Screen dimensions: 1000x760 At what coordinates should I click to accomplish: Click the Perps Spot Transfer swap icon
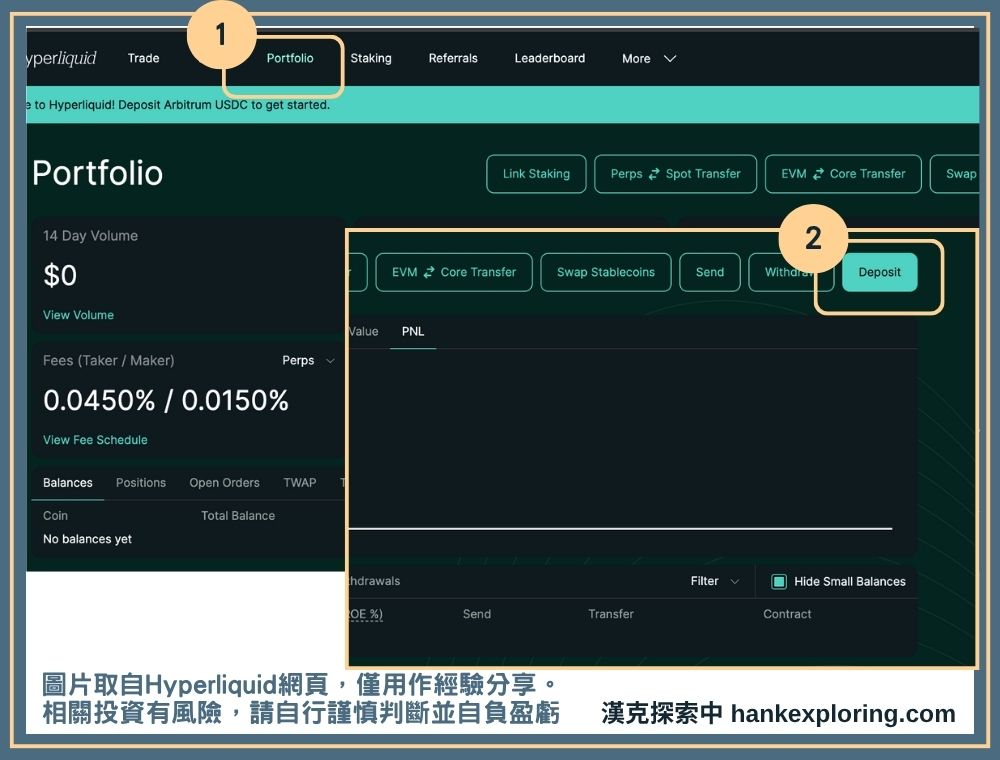(654, 173)
